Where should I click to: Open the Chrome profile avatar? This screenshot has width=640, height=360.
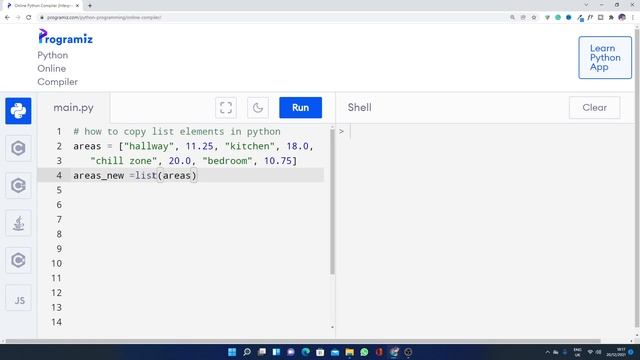click(622, 18)
